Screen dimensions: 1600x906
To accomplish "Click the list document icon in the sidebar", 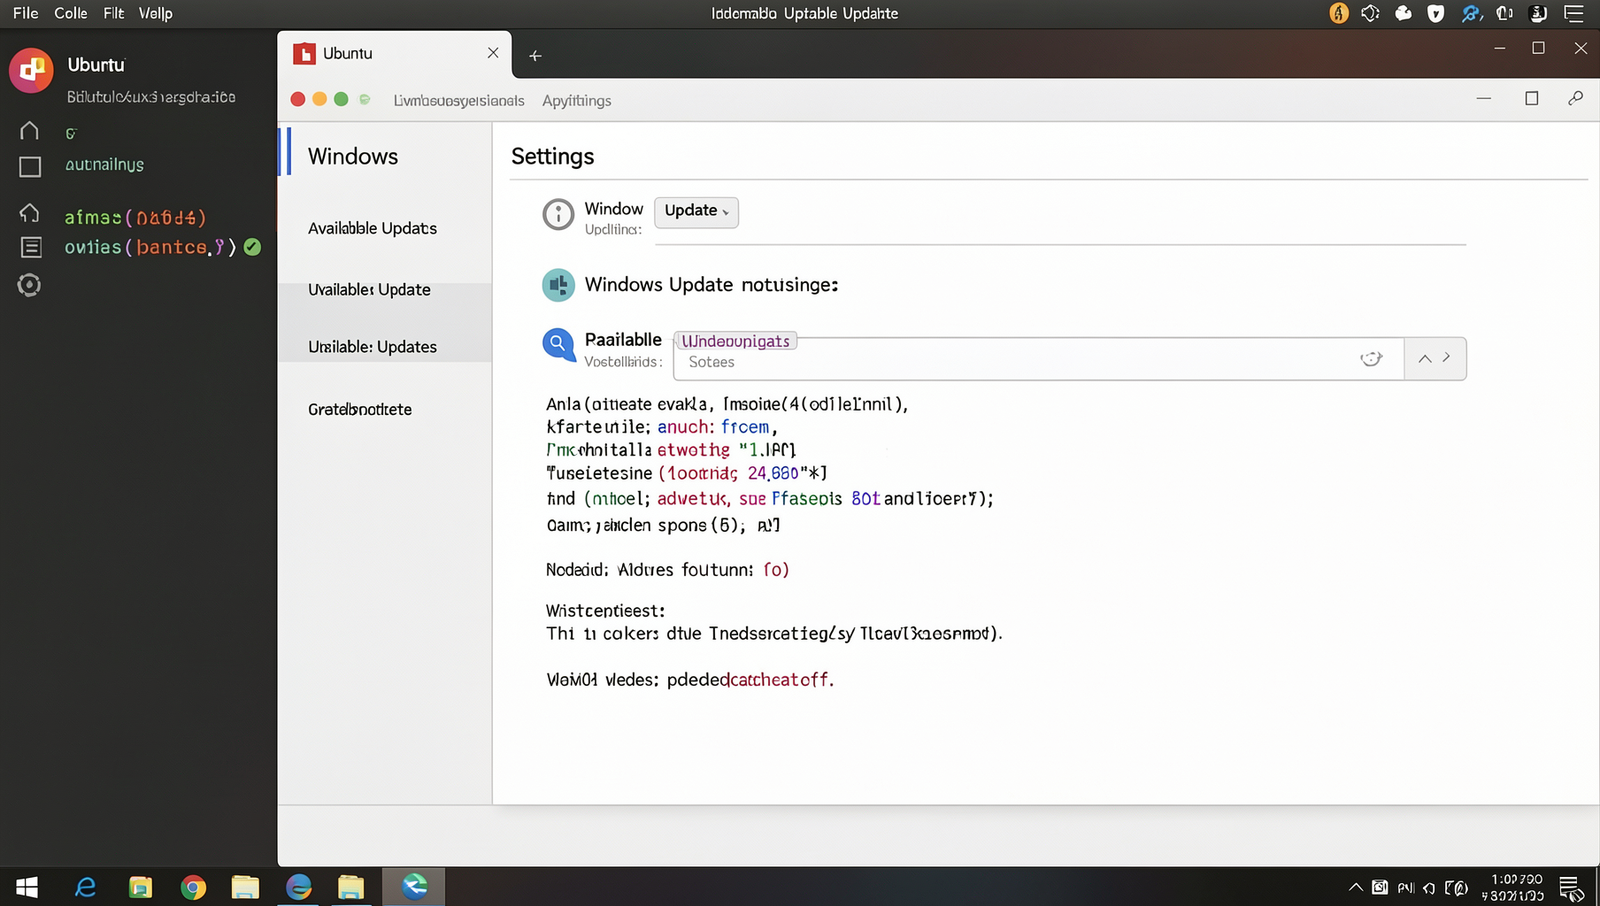I will click(30, 247).
